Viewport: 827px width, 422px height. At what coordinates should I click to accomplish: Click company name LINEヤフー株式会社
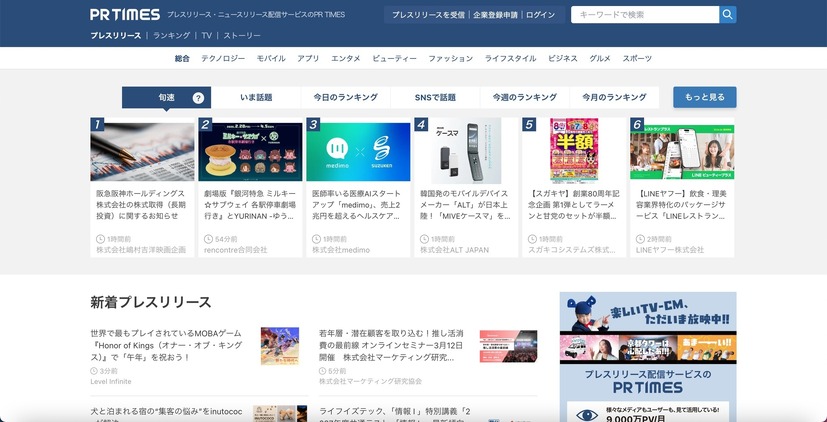coord(670,250)
